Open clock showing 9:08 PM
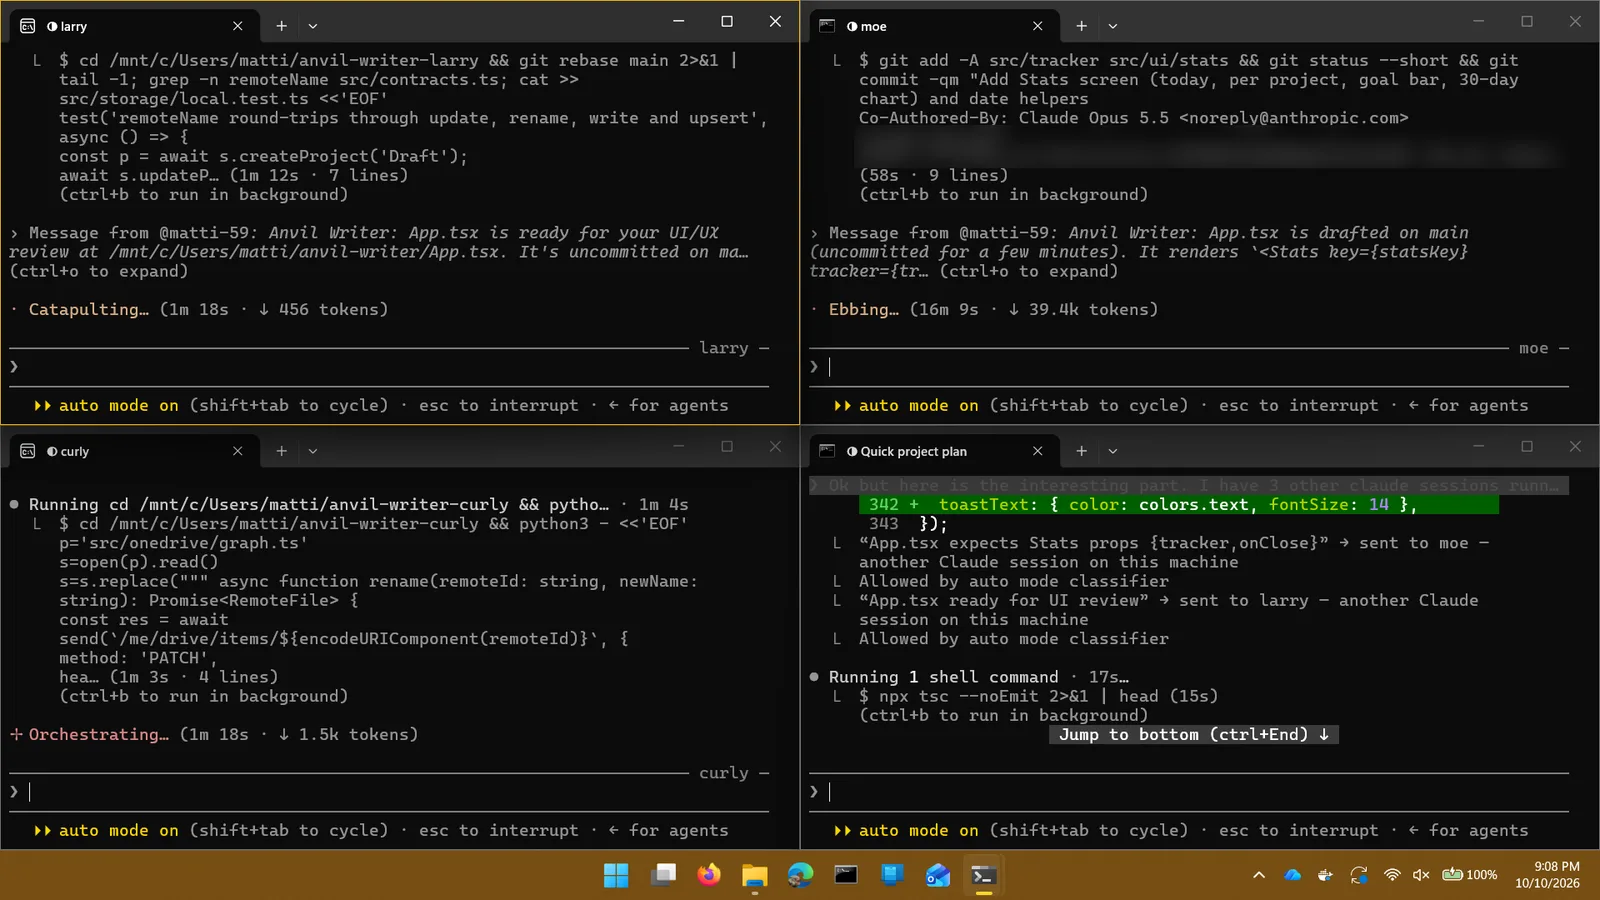The width and height of the screenshot is (1600, 900). 1547,875
